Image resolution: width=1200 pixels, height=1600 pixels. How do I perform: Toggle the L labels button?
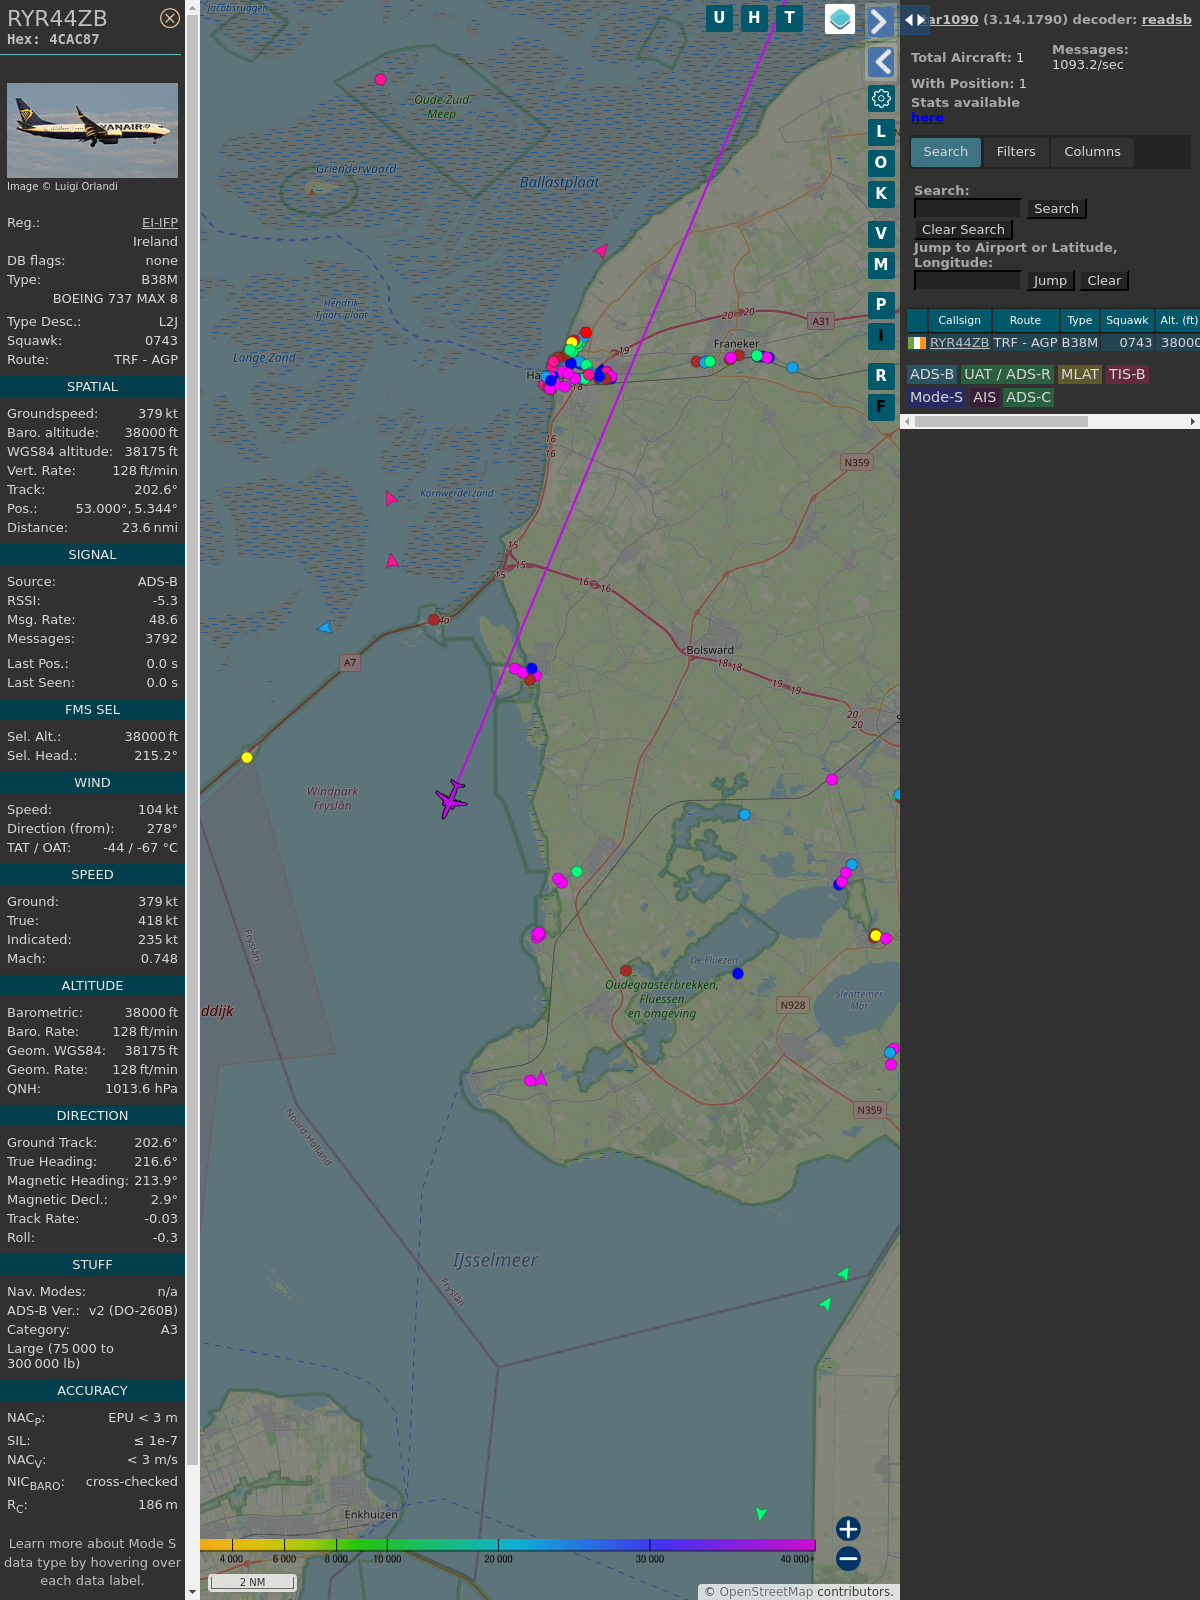coord(881,132)
